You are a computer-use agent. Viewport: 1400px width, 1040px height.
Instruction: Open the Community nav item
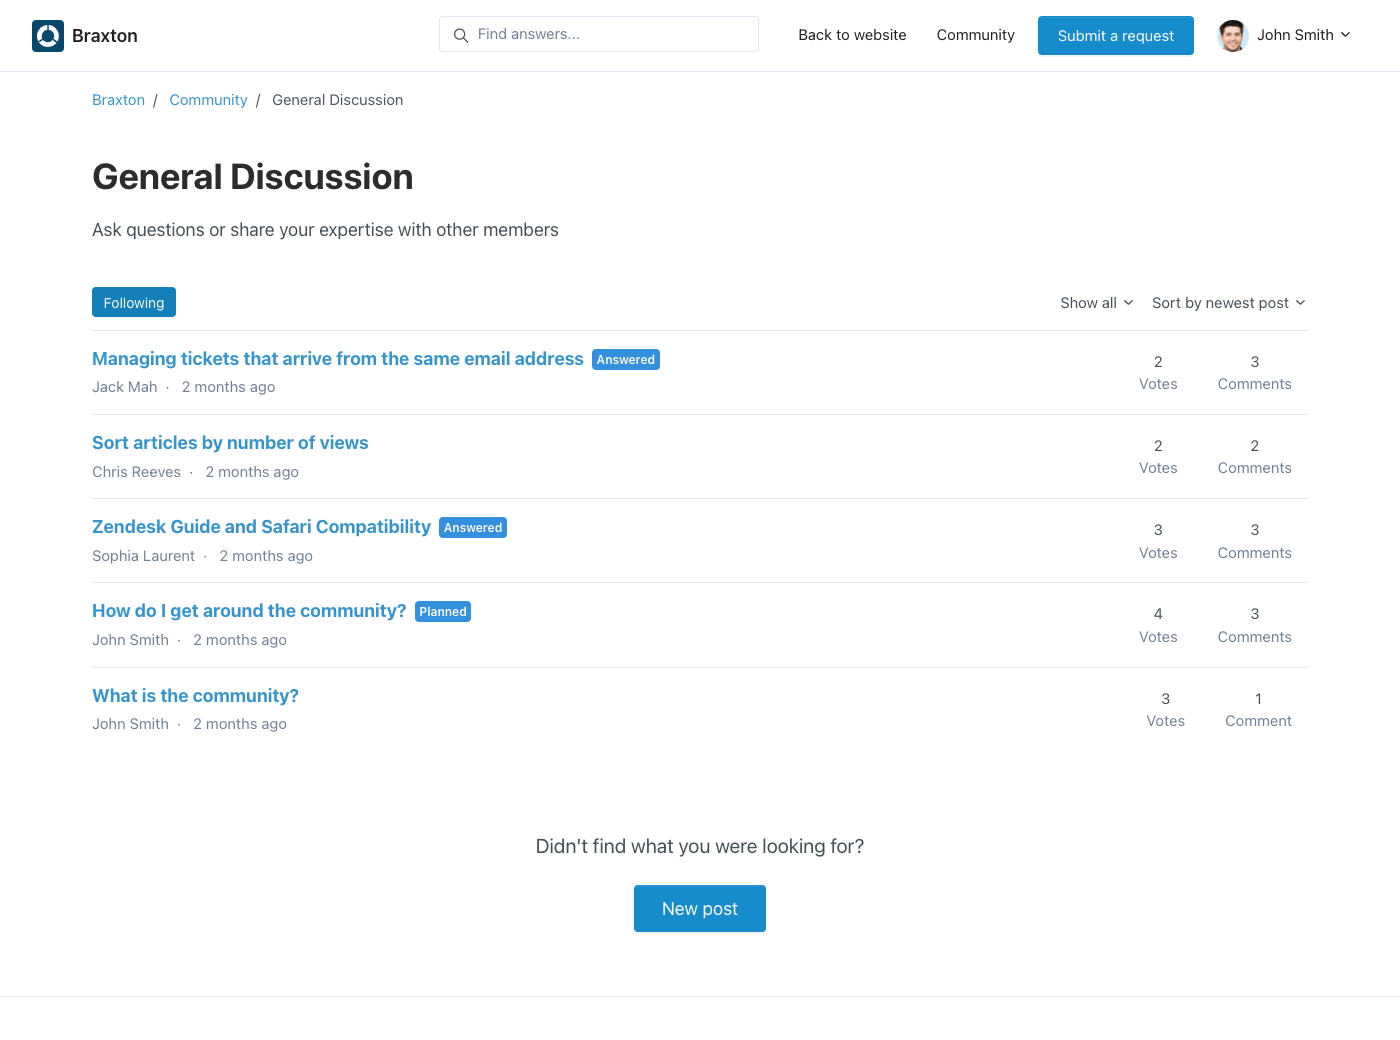(x=975, y=35)
